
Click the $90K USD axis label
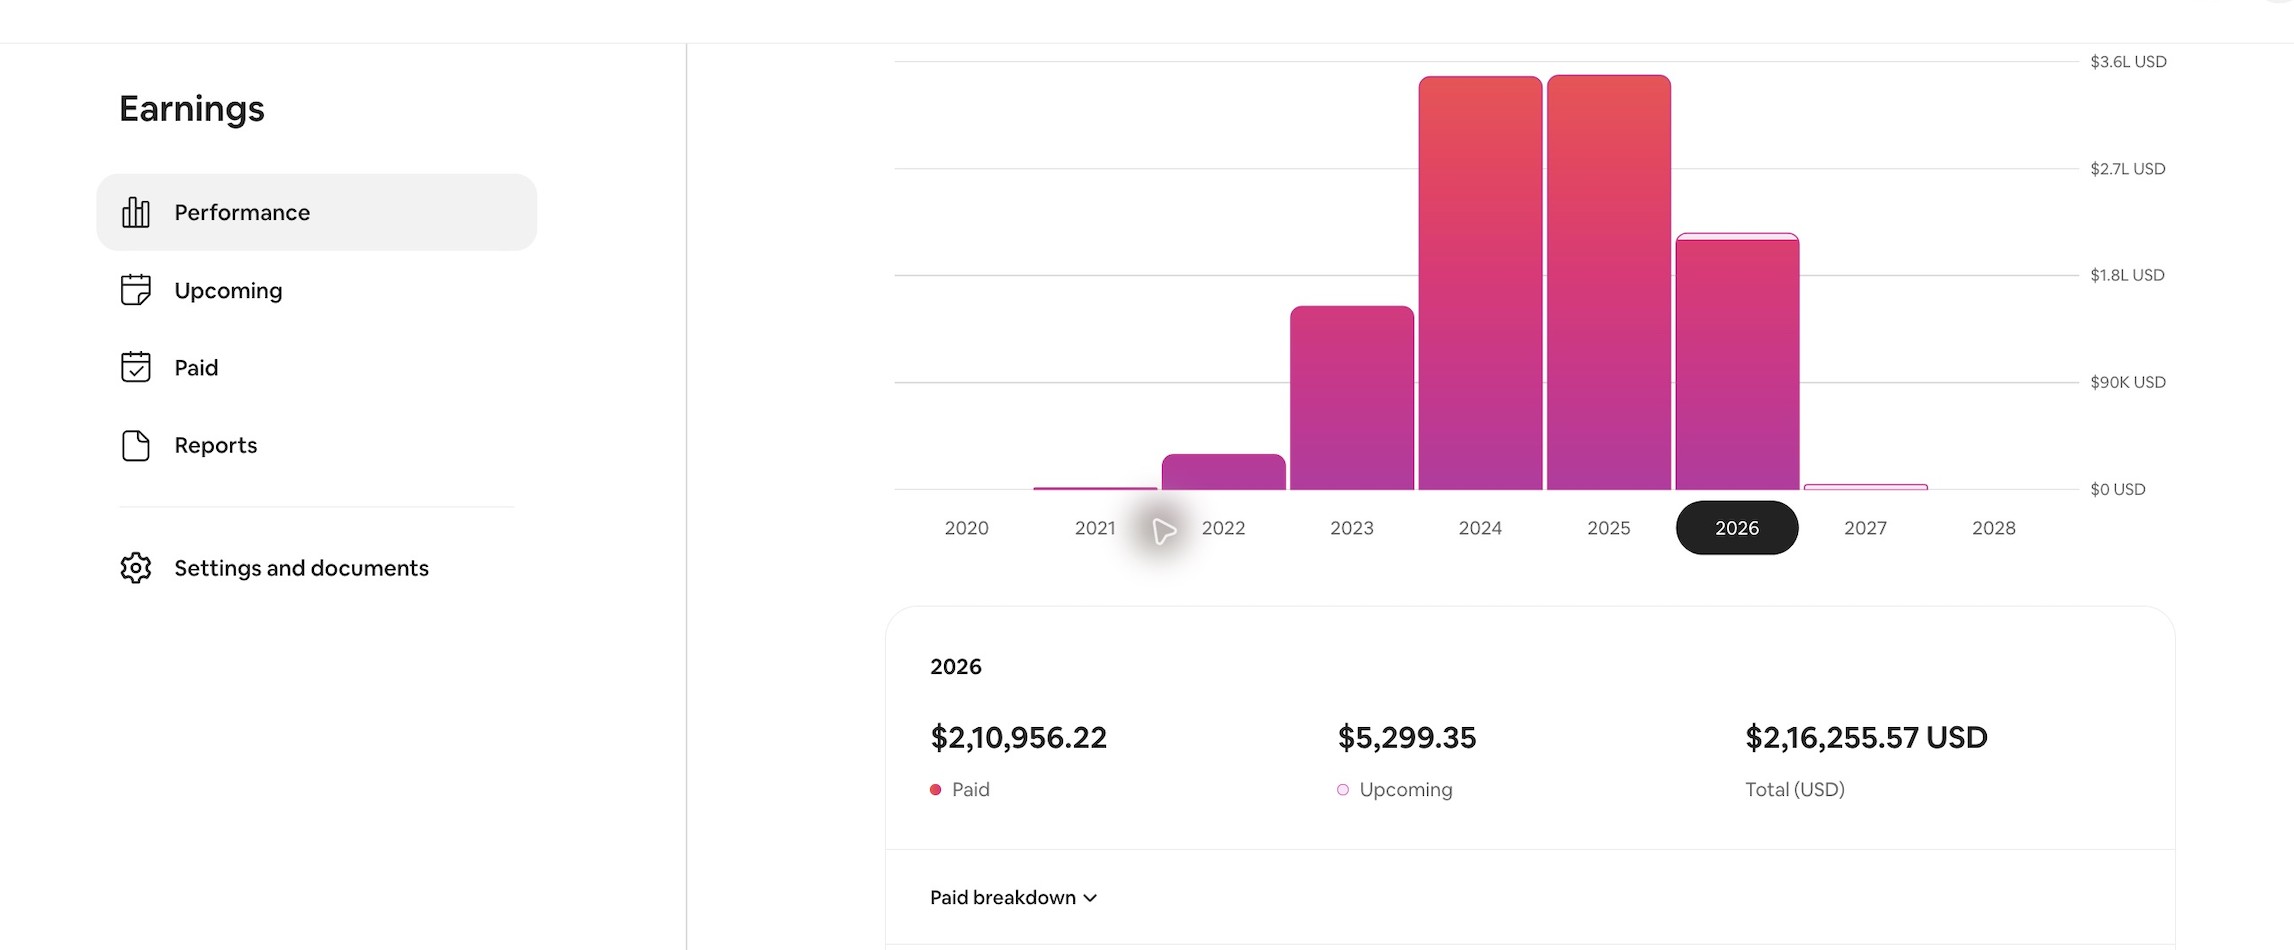coord(2128,382)
